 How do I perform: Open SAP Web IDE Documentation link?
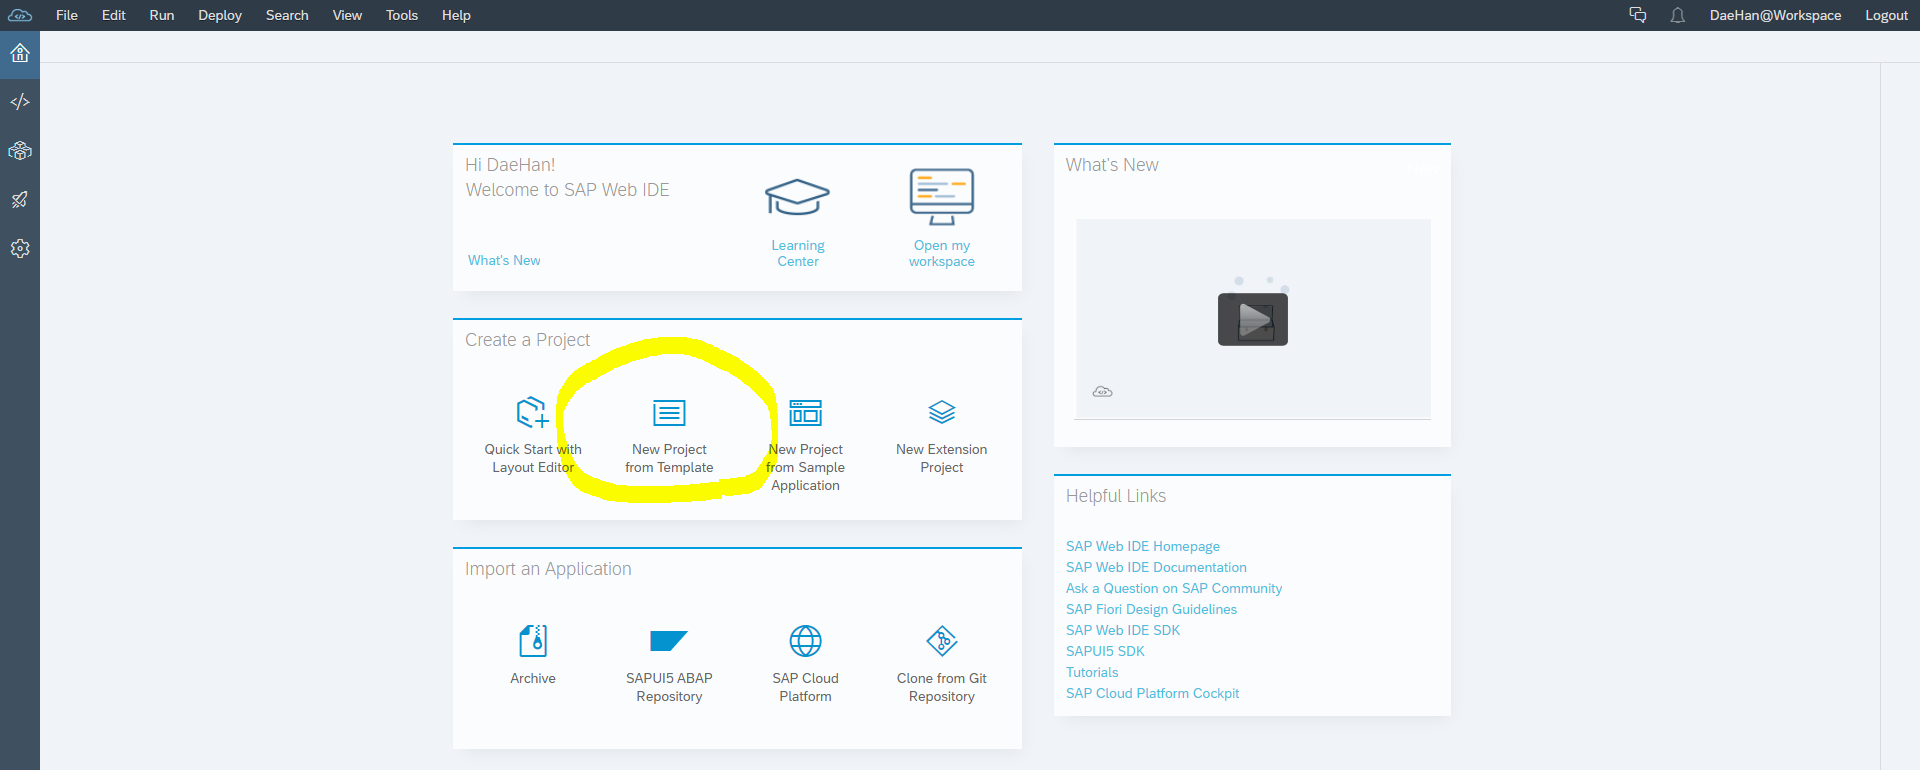pos(1156,567)
